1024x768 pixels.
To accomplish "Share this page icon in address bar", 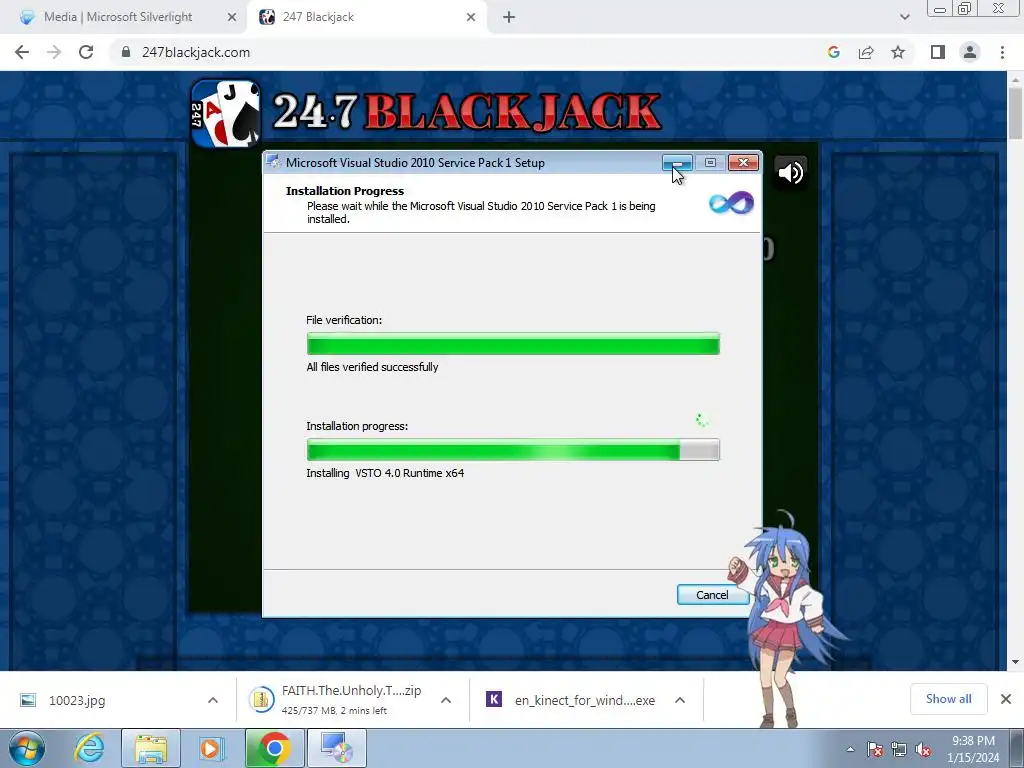I will tap(866, 52).
